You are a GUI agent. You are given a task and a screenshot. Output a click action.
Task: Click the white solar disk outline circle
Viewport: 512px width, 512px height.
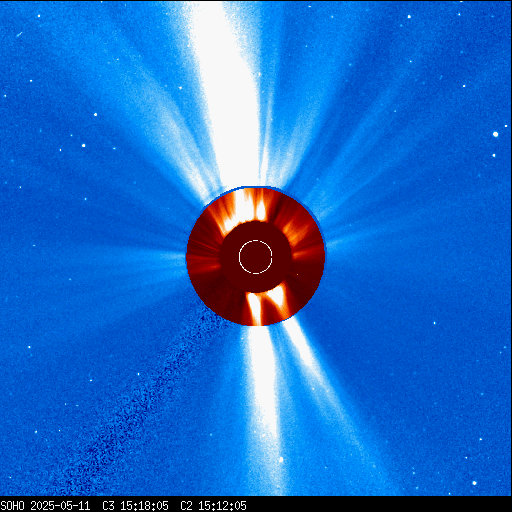256,257
